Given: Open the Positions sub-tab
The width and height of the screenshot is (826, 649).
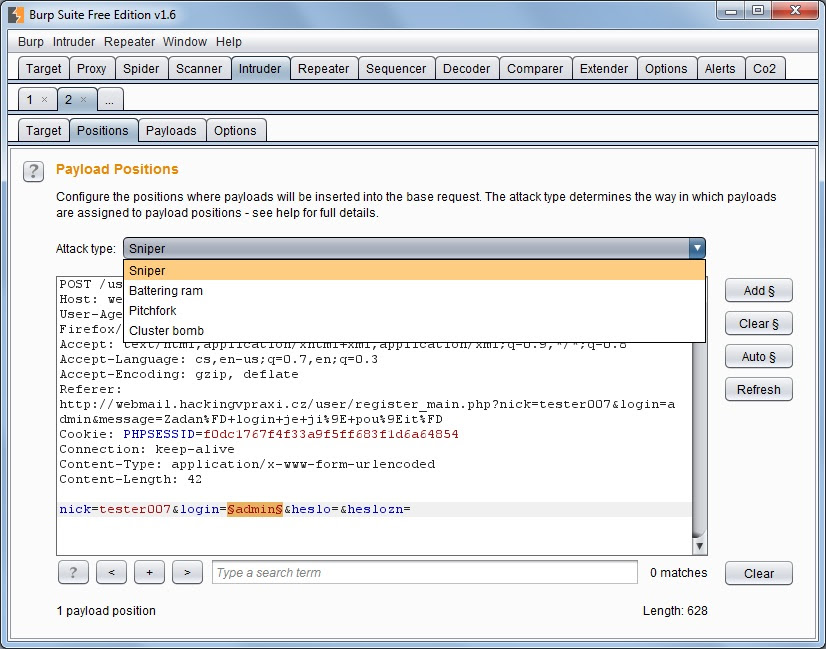Looking at the screenshot, I should [x=103, y=131].
